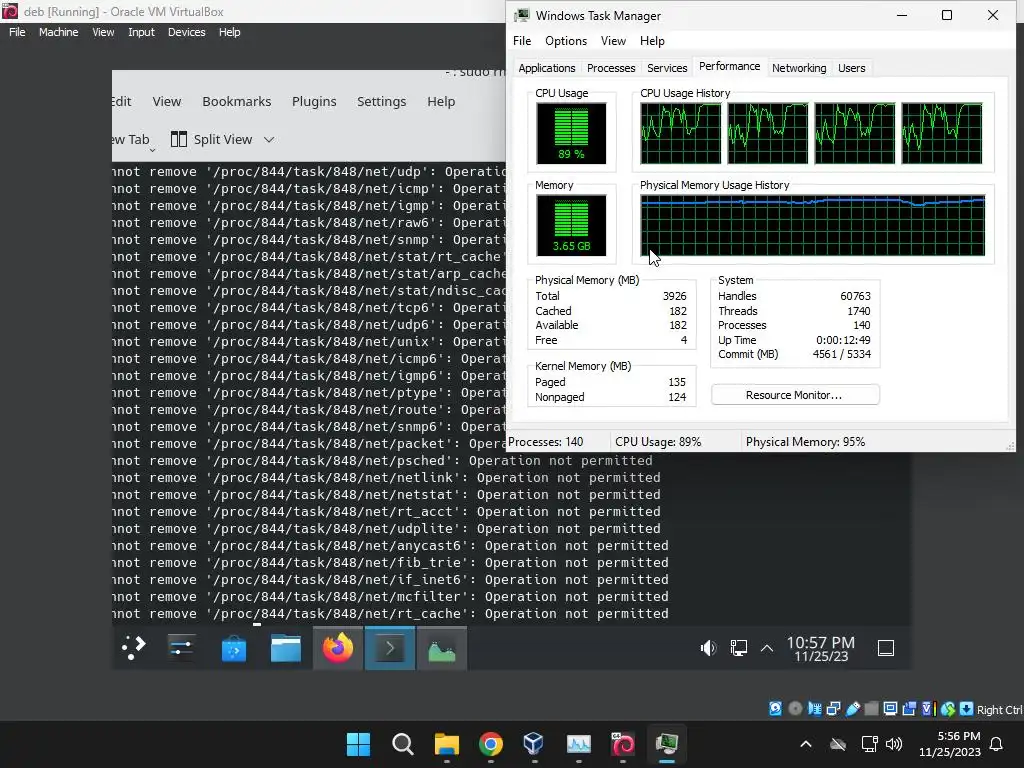Image resolution: width=1024 pixels, height=768 pixels.
Task: Click VirtualBox USB devices indicator
Action: [853, 709]
